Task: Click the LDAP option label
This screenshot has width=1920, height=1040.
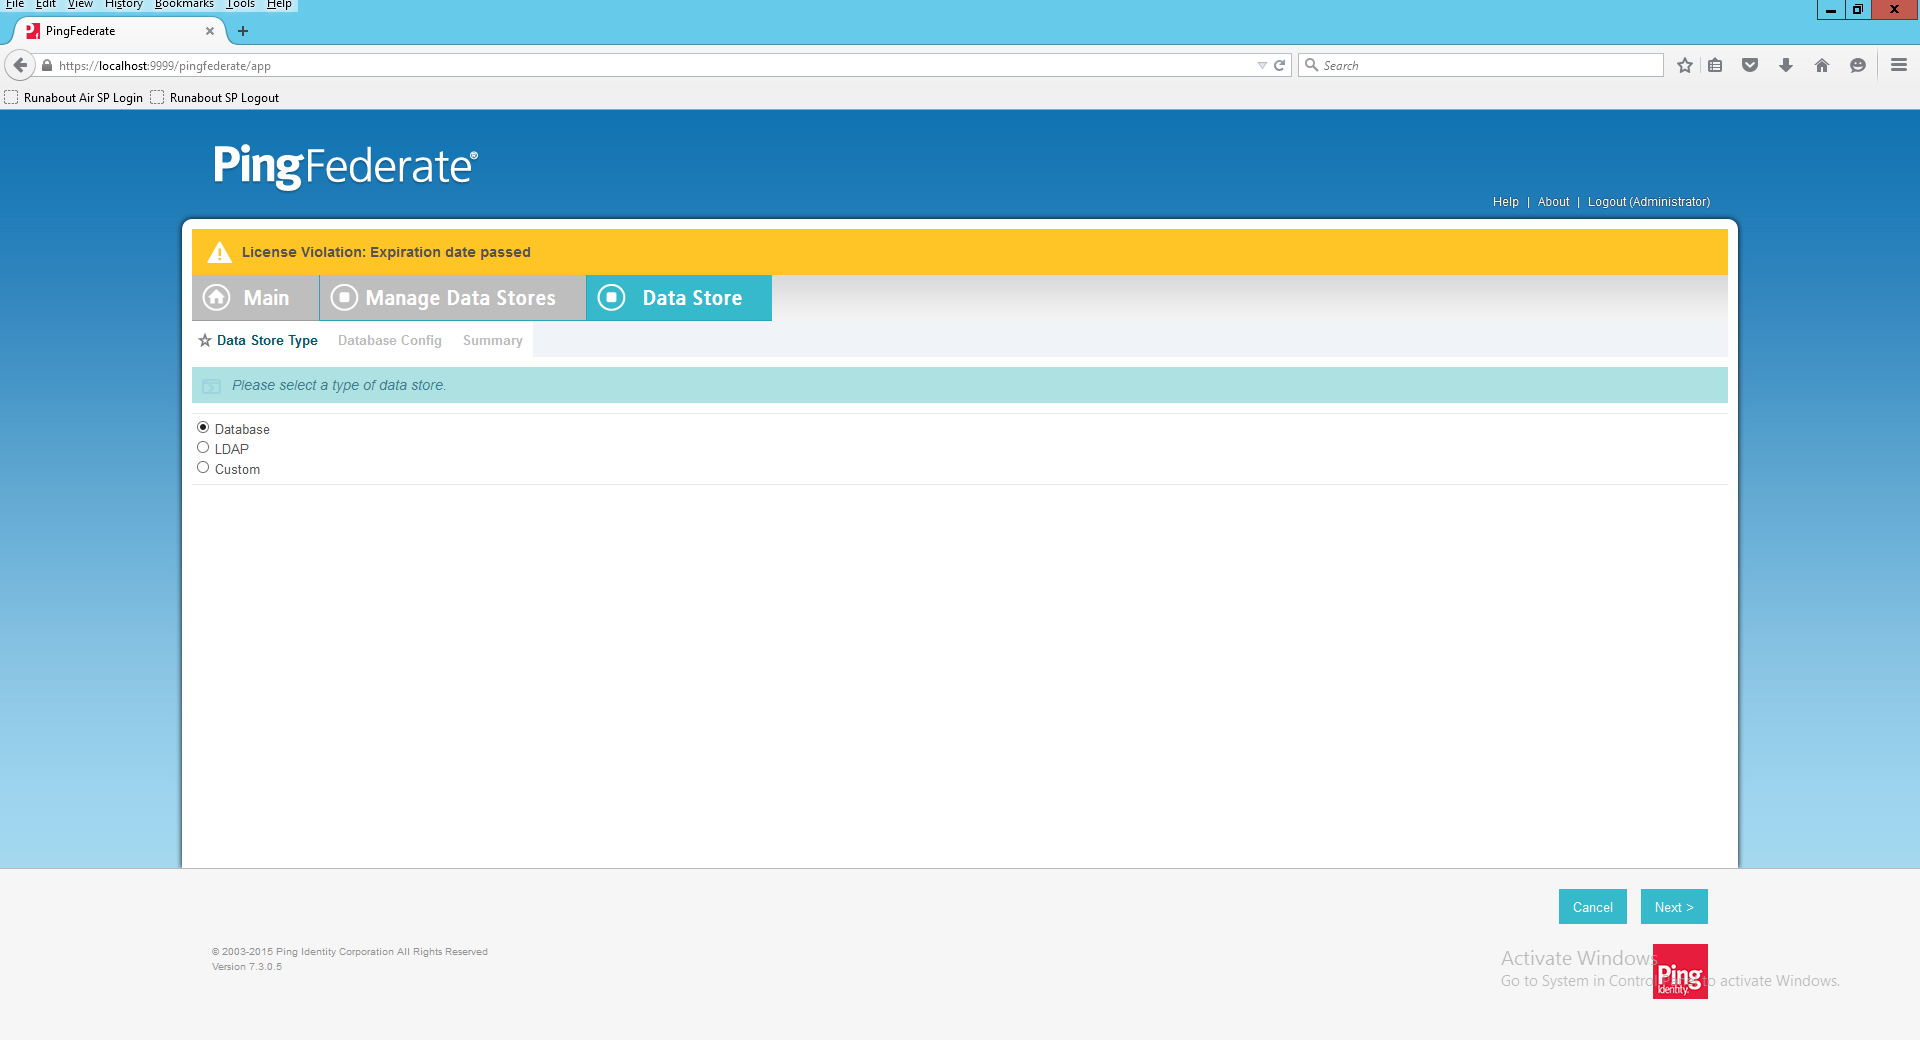Action: (x=232, y=449)
